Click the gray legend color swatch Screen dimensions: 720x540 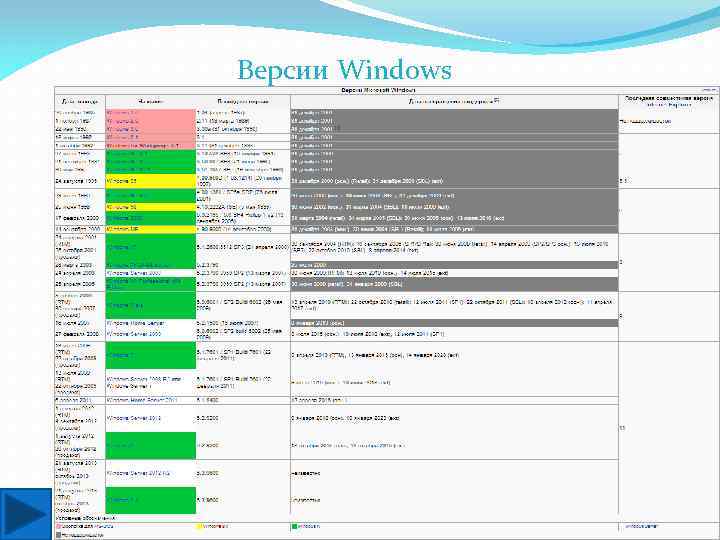[x=58, y=535]
